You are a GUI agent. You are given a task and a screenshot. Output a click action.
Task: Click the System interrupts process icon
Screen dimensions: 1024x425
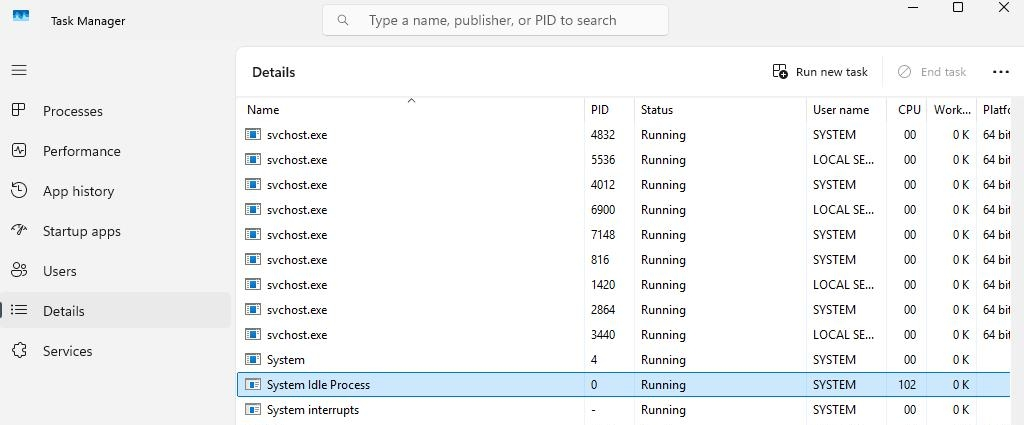pyautogui.click(x=253, y=410)
